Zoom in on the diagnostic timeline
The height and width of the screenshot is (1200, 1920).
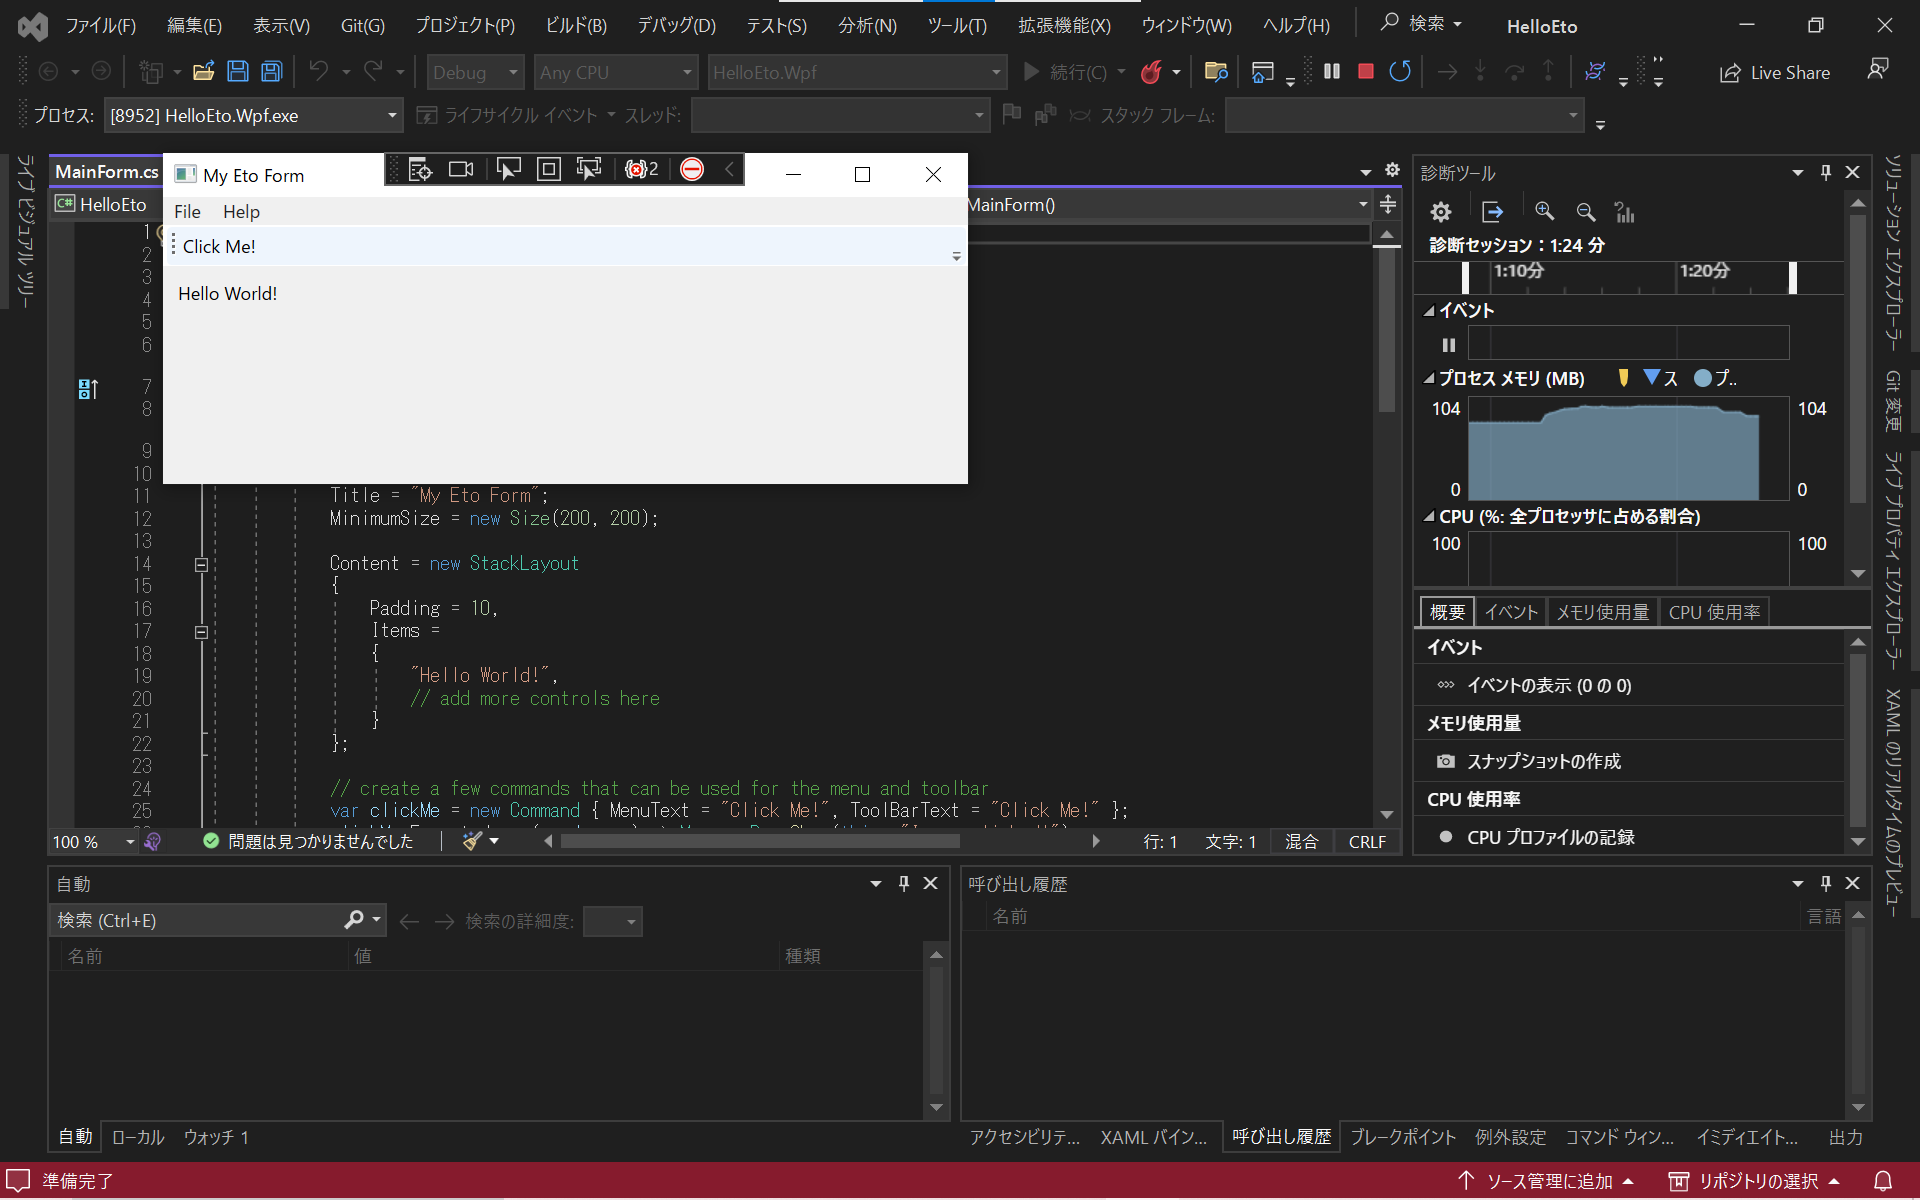1545,212
